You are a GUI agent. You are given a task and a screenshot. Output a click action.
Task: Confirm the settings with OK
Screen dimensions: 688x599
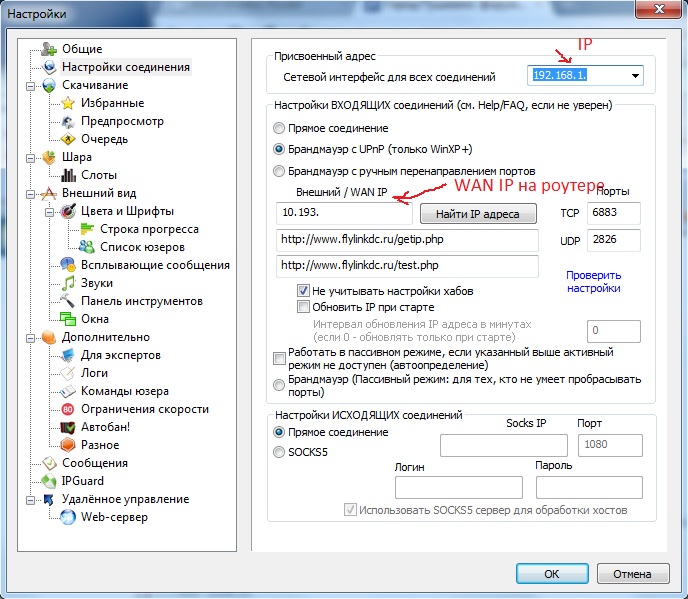pyautogui.click(x=551, y=574)
